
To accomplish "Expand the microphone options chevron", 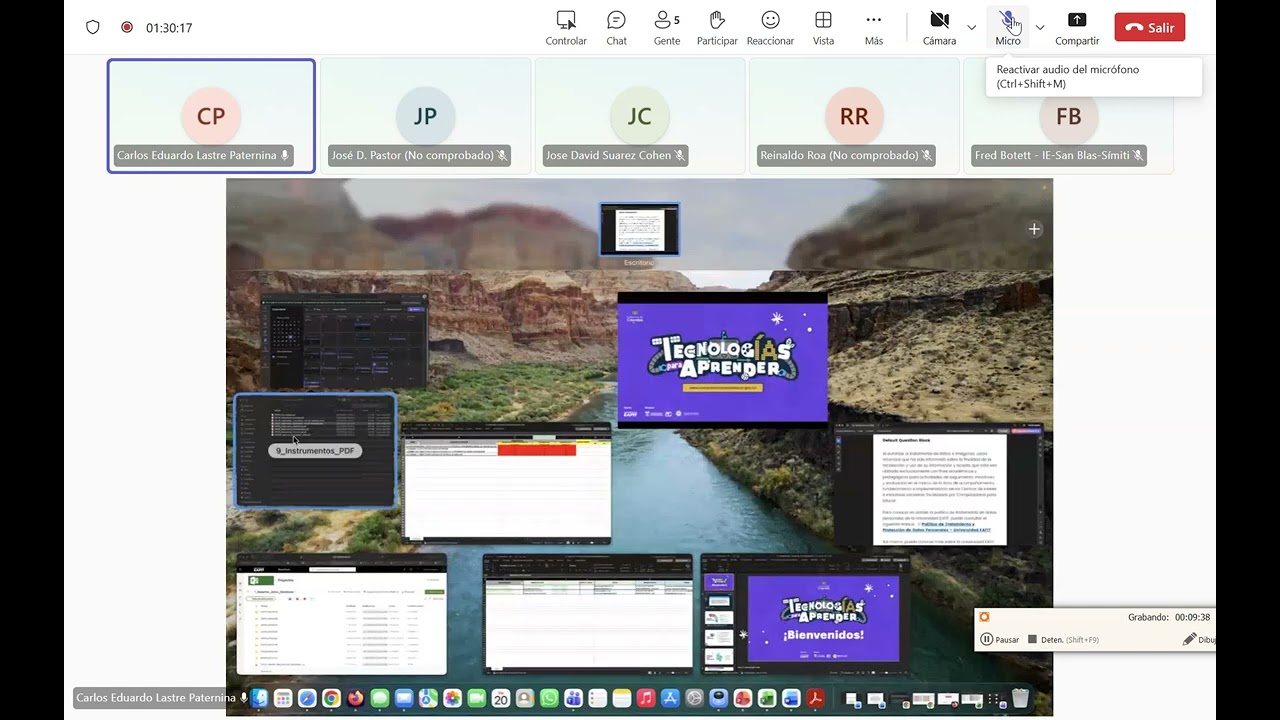I will [x=1040, y=28].
